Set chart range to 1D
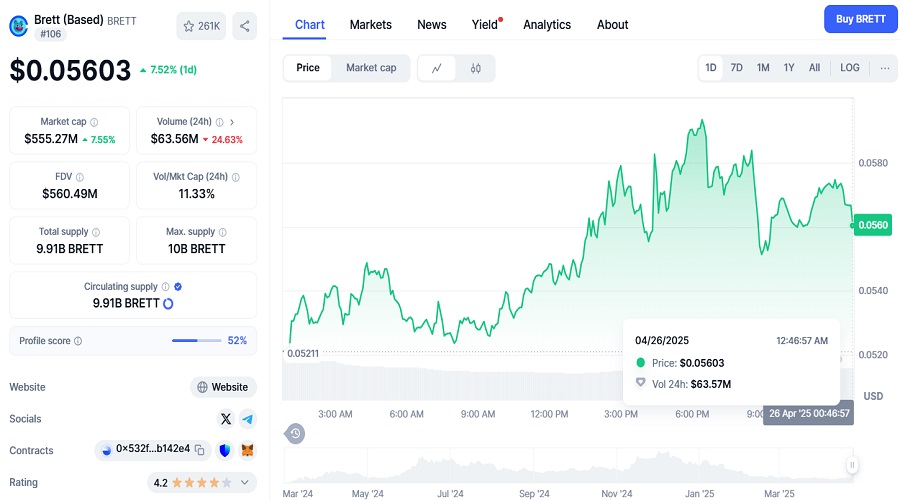 pyautogui.click(x=711, y=68)
